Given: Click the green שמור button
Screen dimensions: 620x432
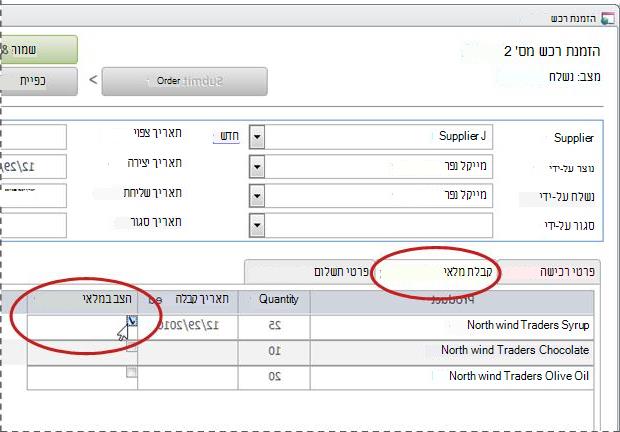Looking at the screenshot, I should click(x=39, y=49).
